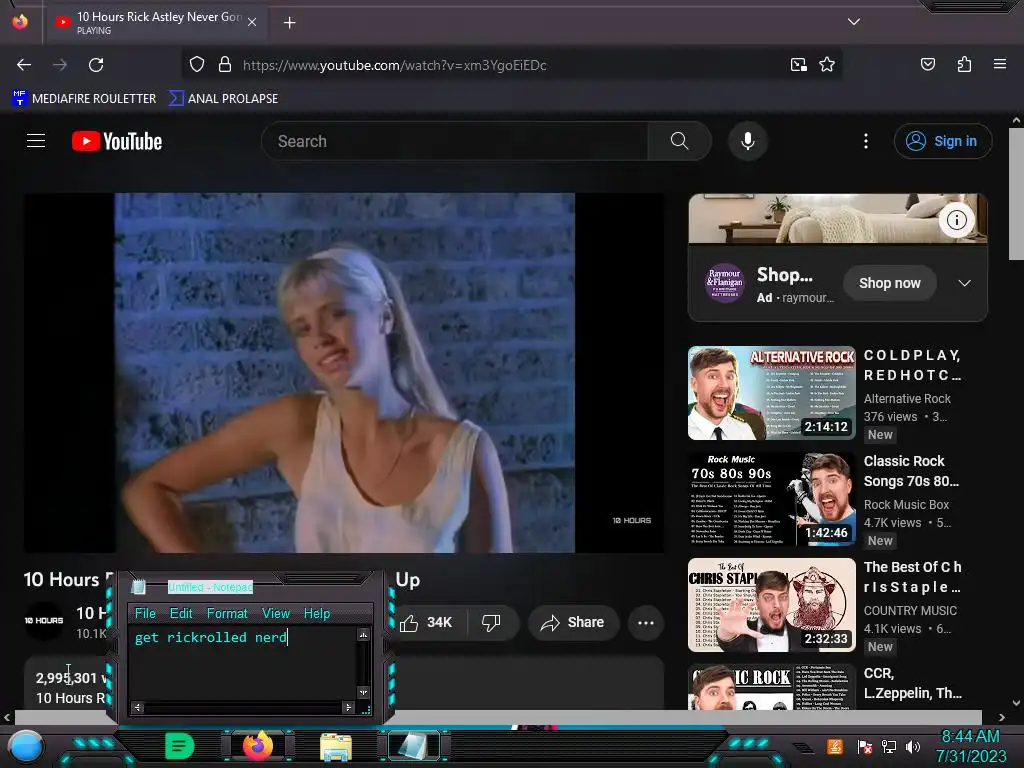Viewport: 1024px width, 768px height.
Task: Click the Notepad text 'get rickrolled nerd'
Action: pos(210,637)
